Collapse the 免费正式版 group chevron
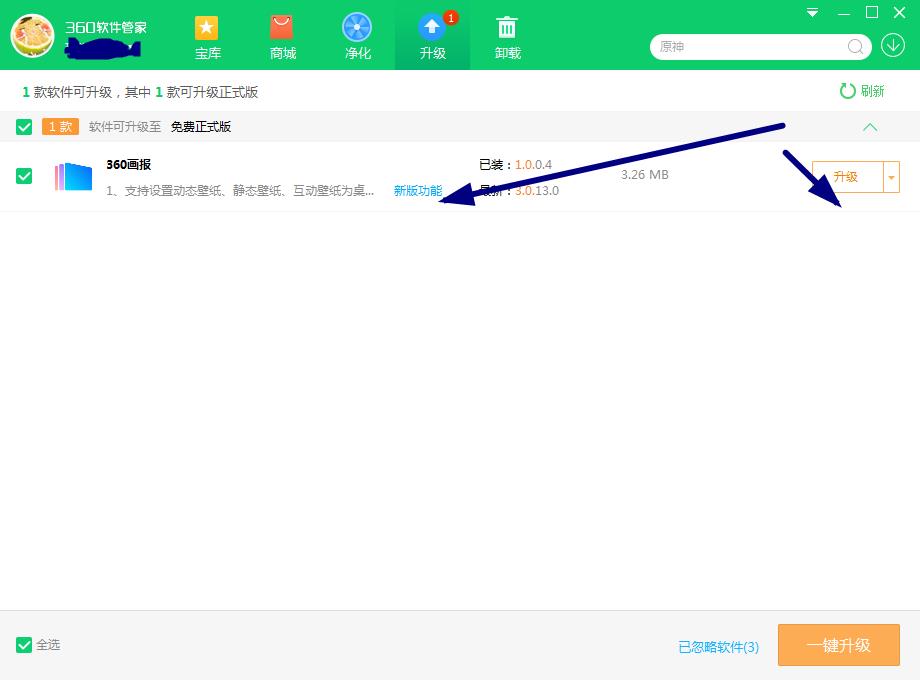The image size is (920, 680). [x=870, y=127]
